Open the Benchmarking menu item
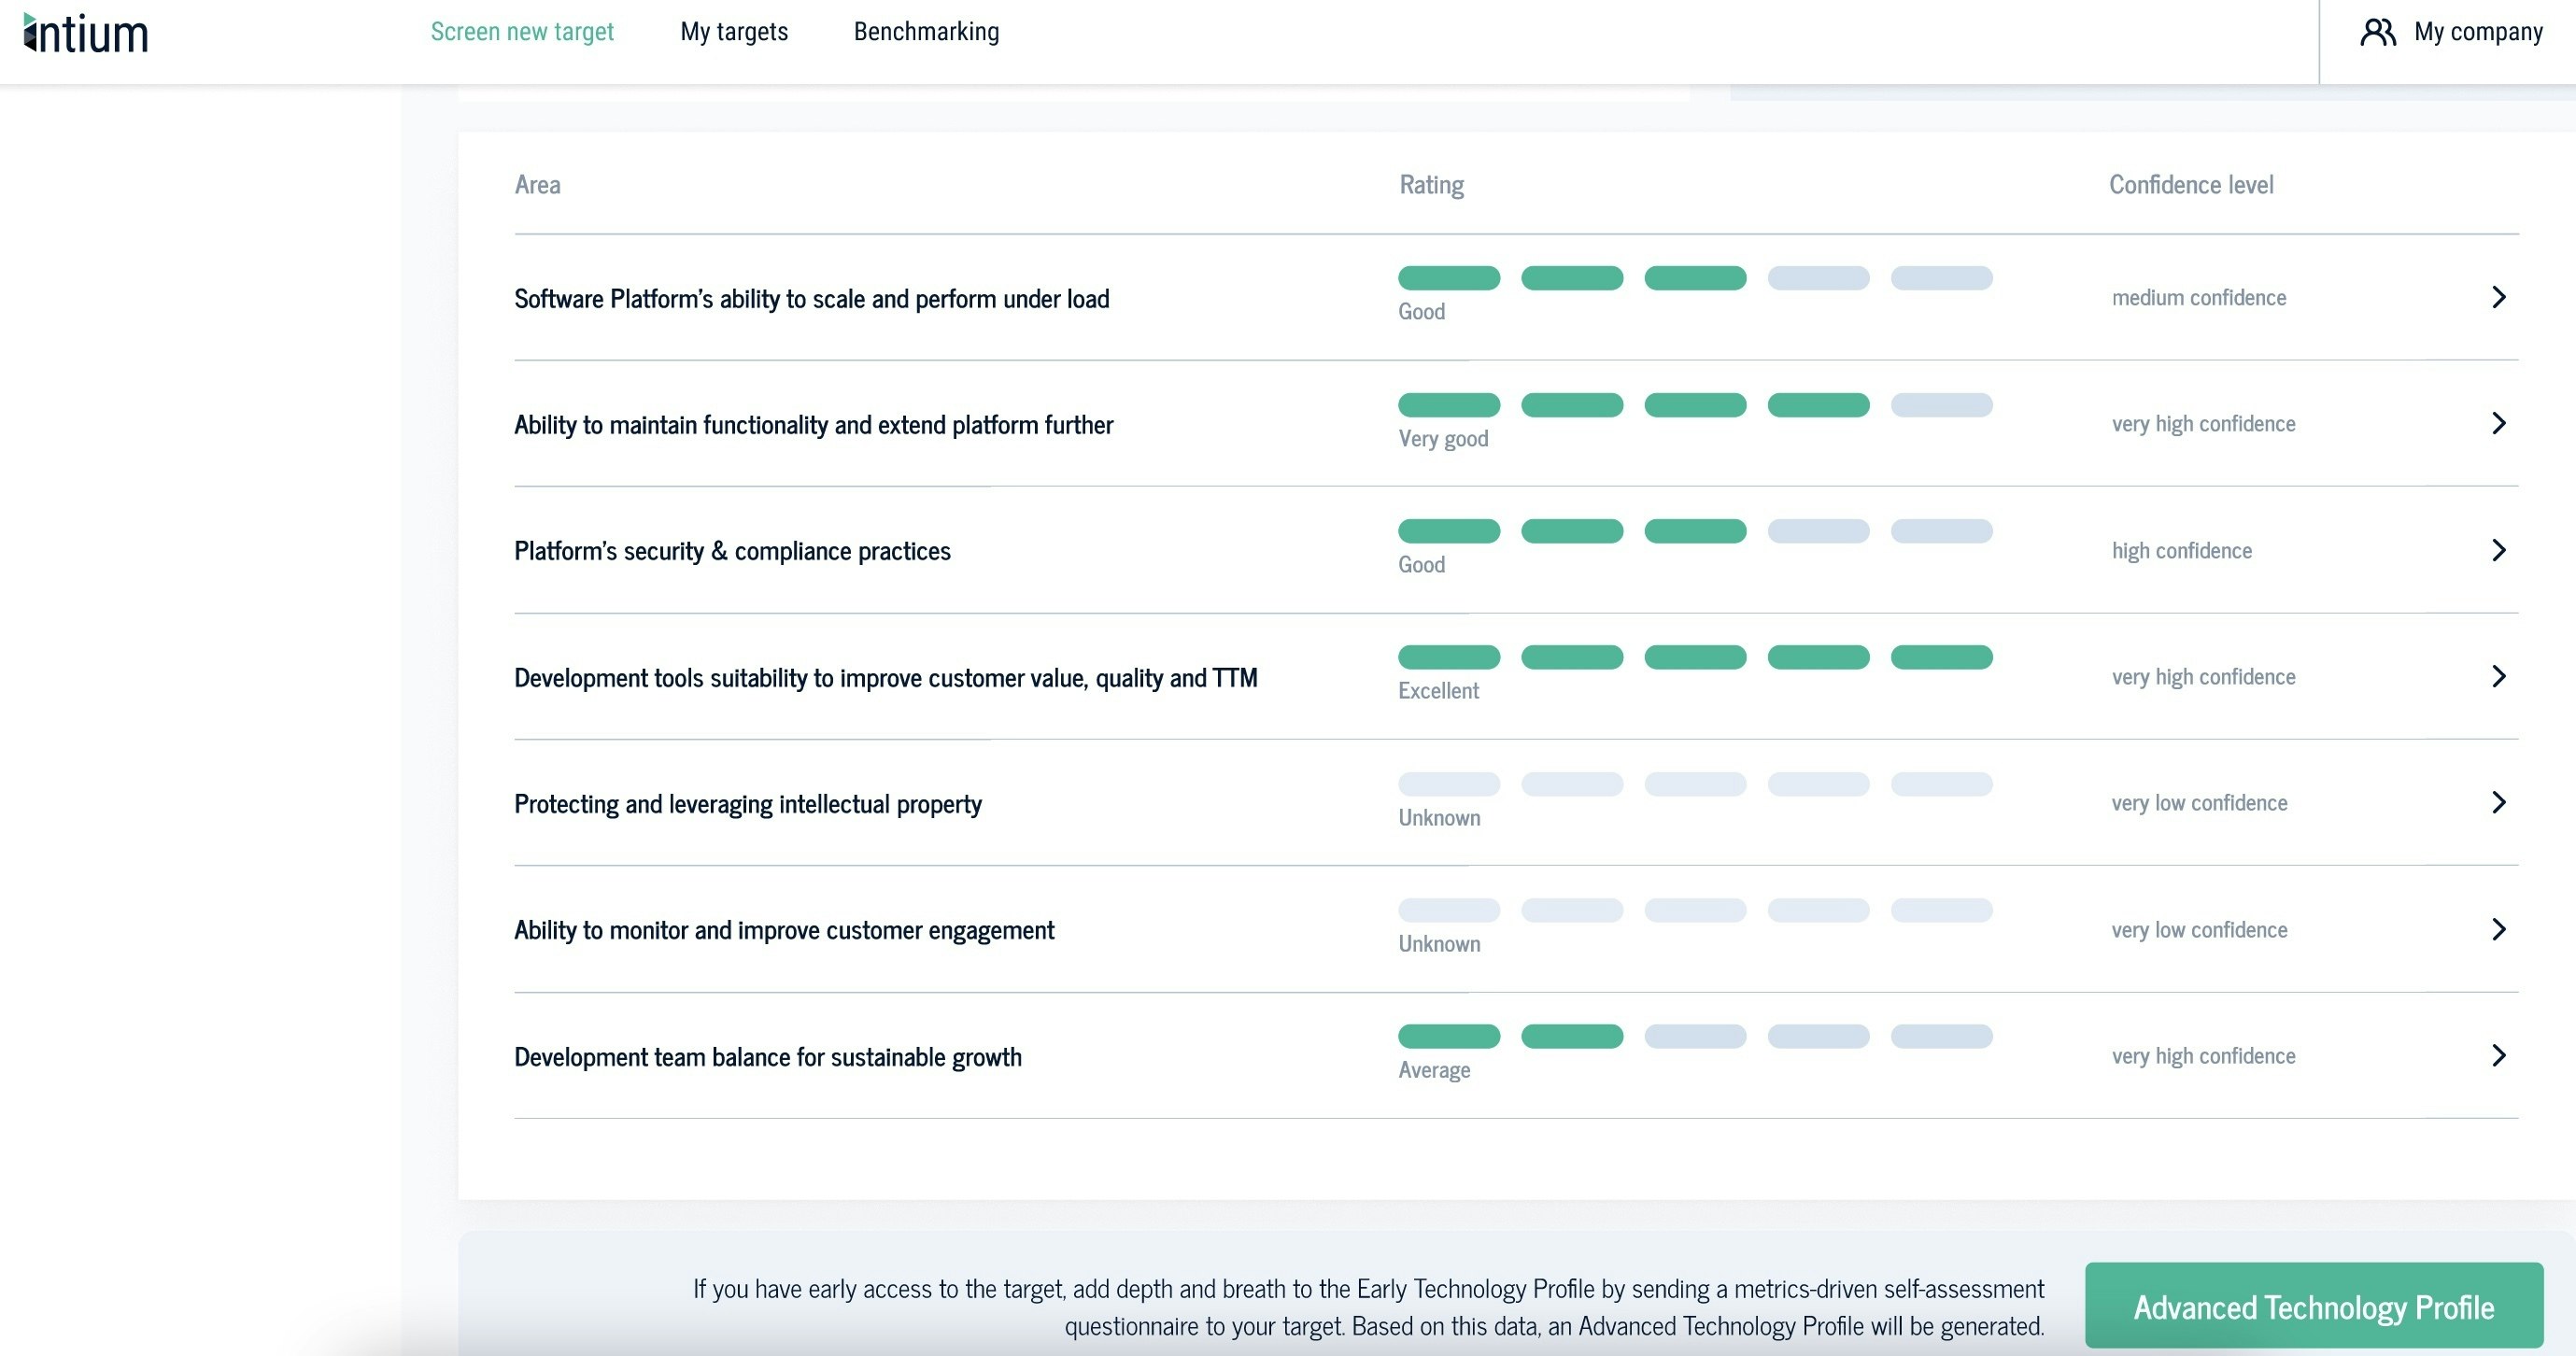 (x=926, y=32)
